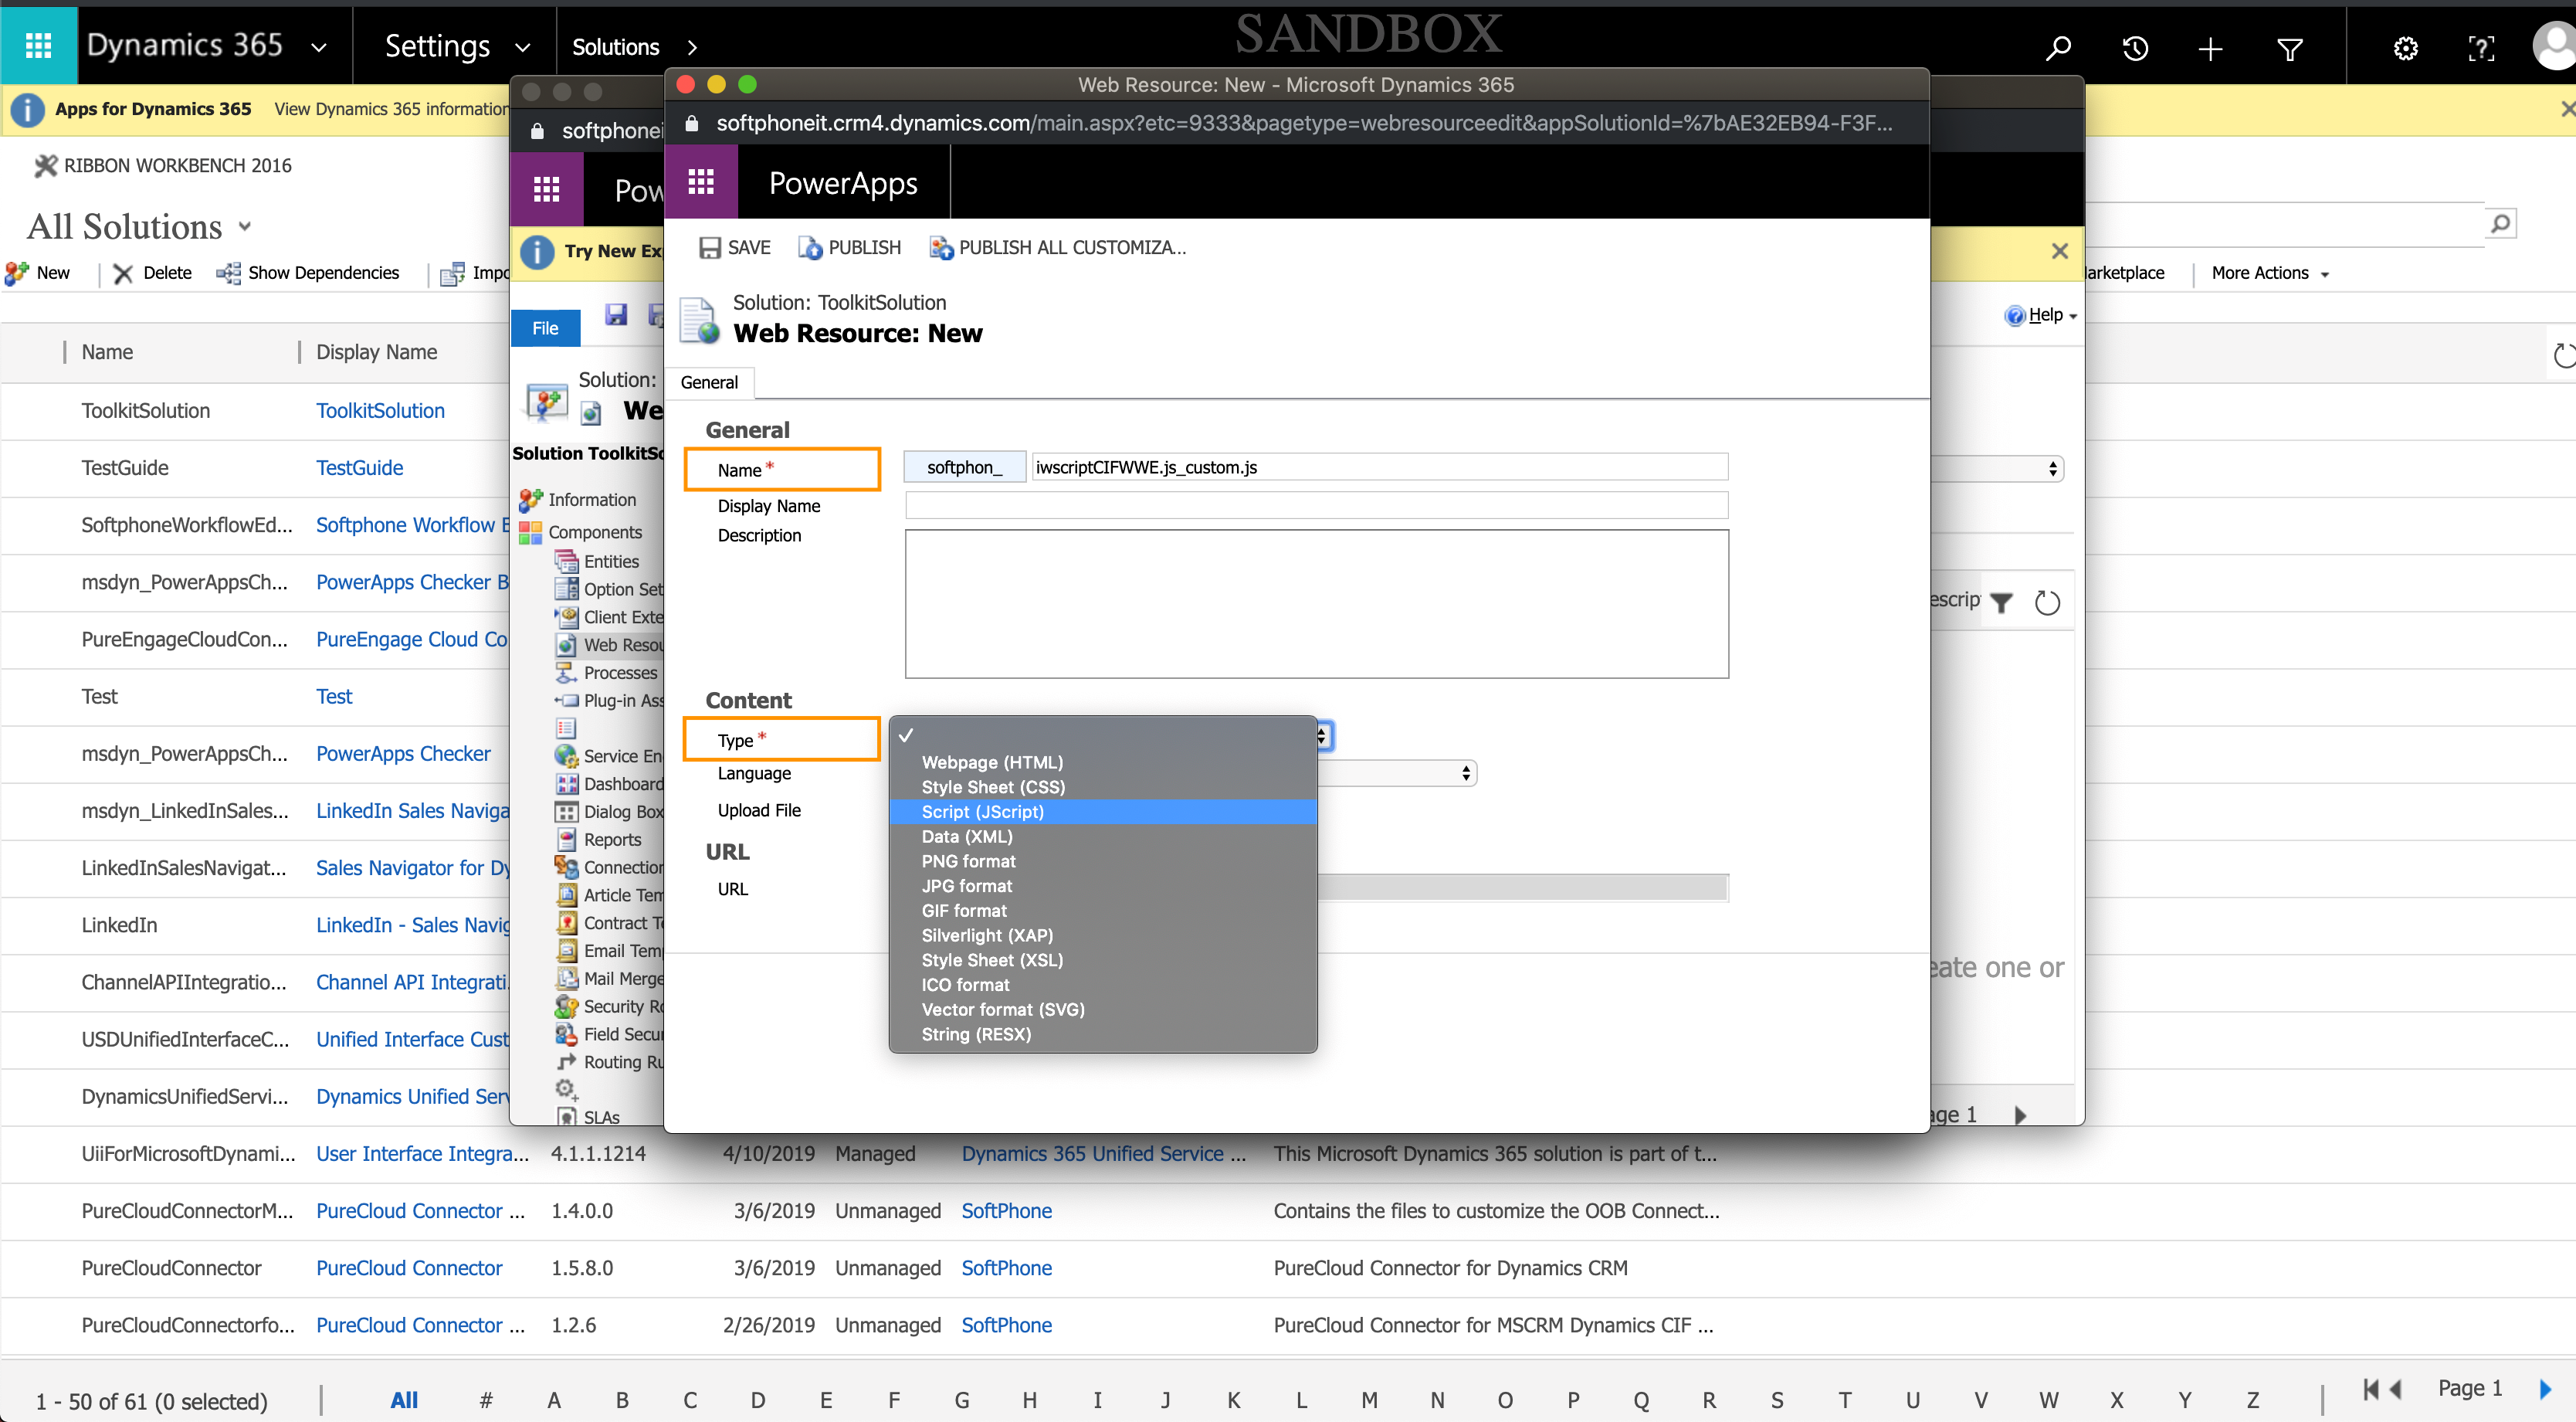Click the refresh icon at right of solutions list
Screen dimensions: 2576x1422
(x=2564, y=355)
